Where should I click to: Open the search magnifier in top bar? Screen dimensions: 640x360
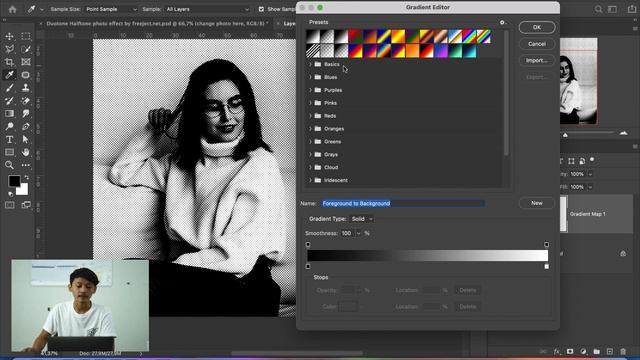pos(598,9)
